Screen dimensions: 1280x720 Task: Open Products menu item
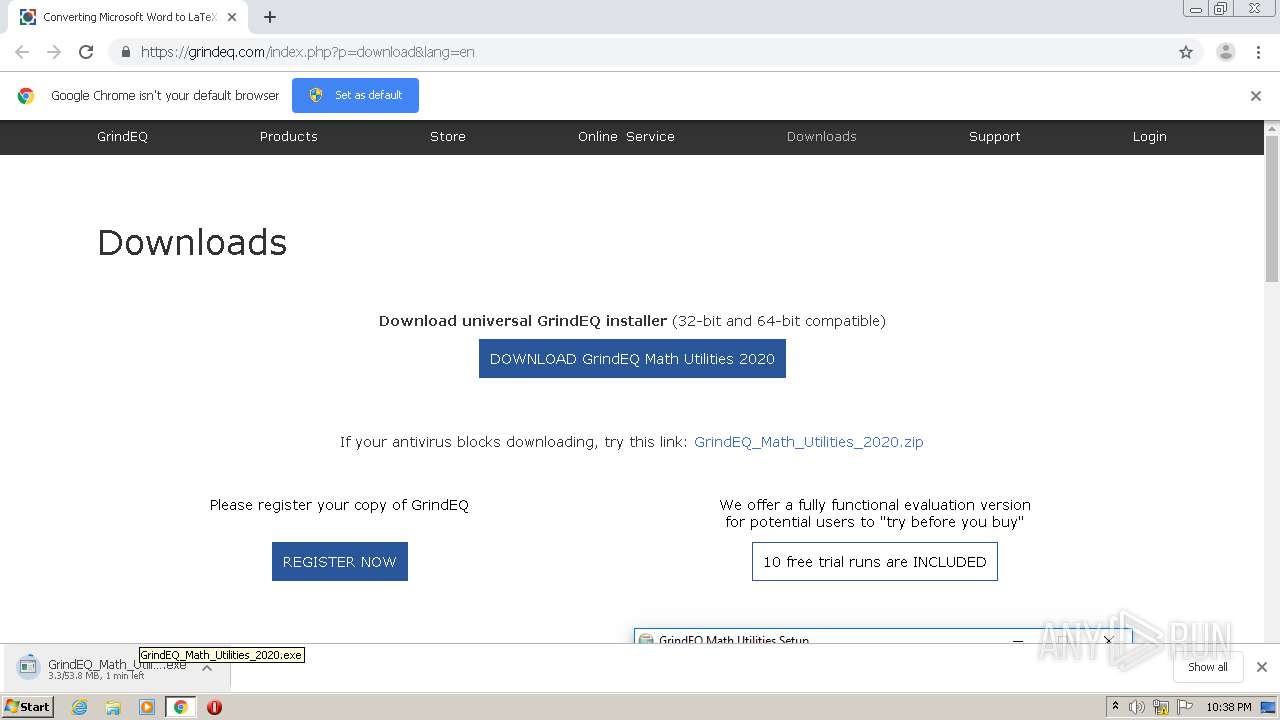[289, 137]
